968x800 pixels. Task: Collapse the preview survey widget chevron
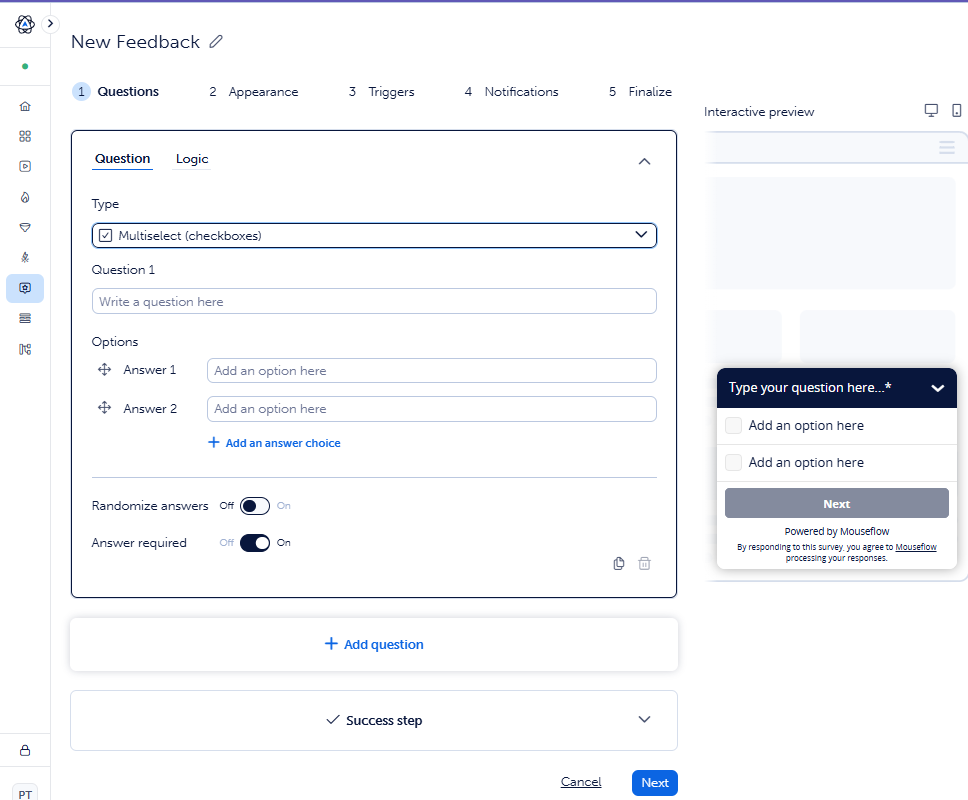(x=938, y=388)
